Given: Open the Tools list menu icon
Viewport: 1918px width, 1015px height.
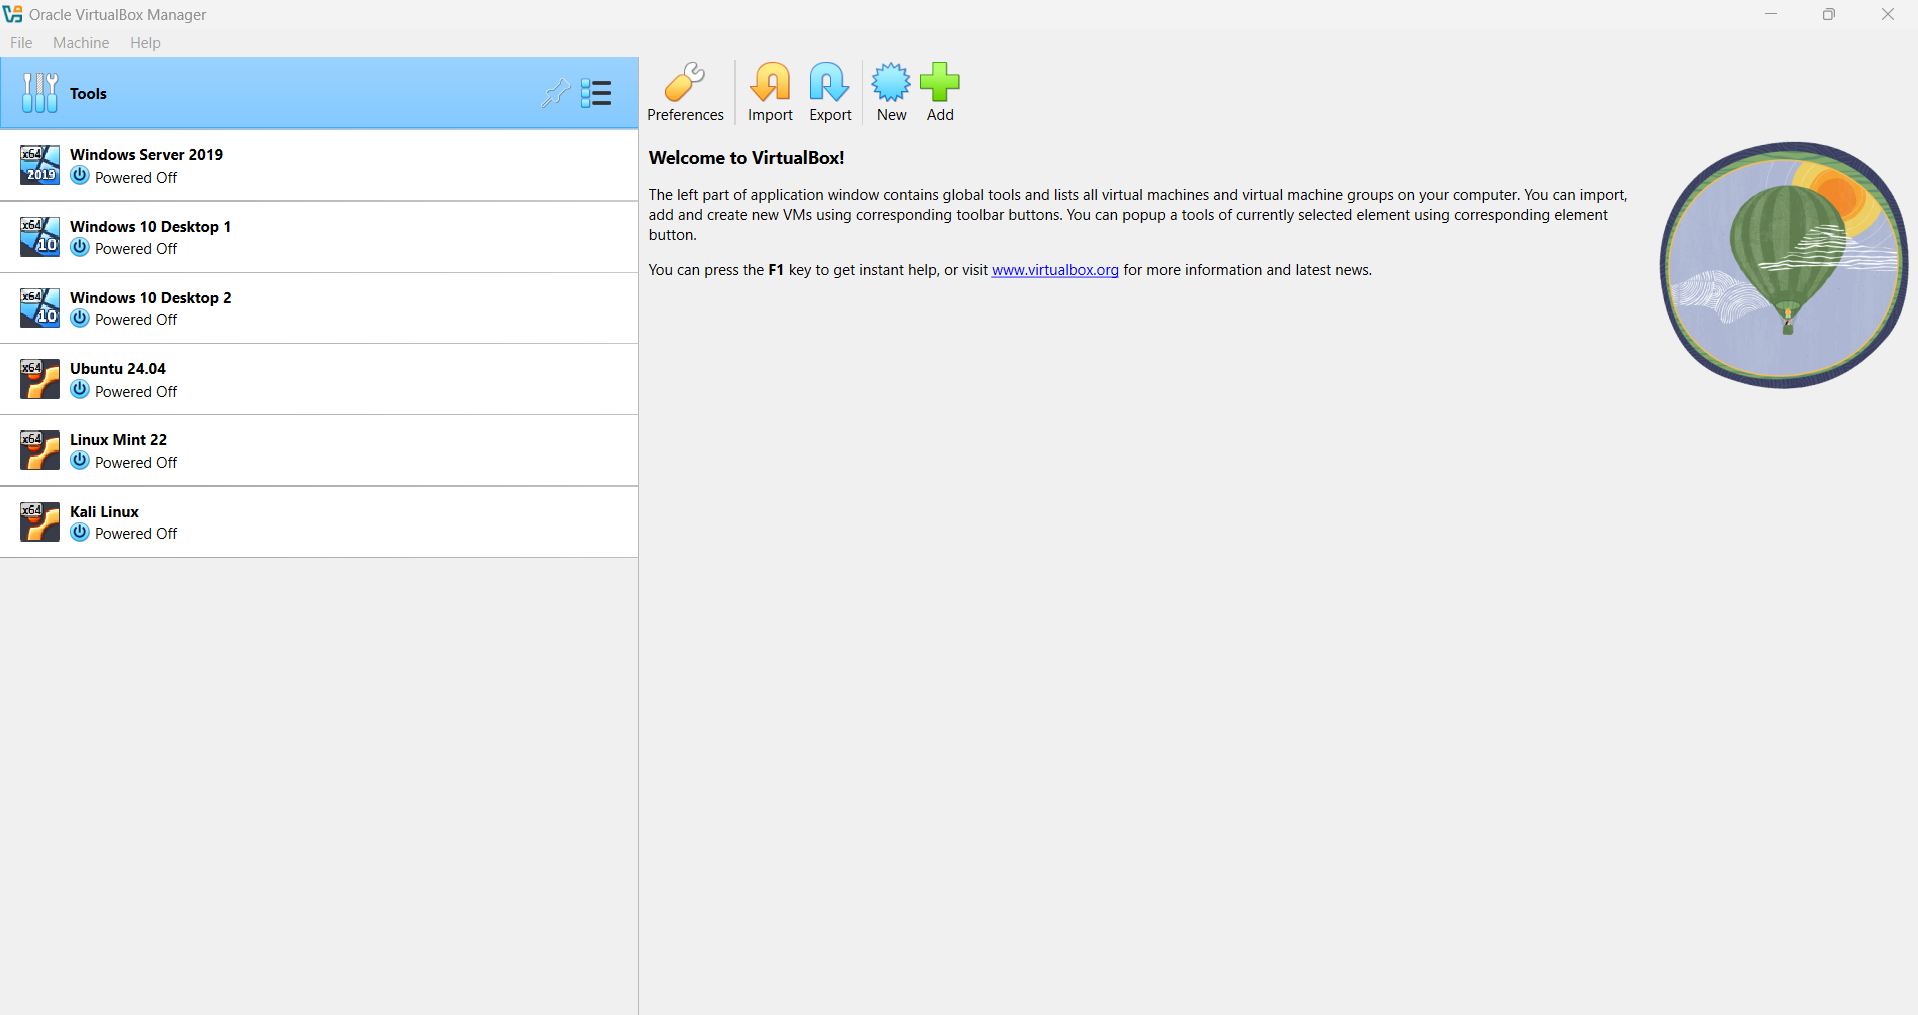Looking at the screenshot, I should click(596, 93).
